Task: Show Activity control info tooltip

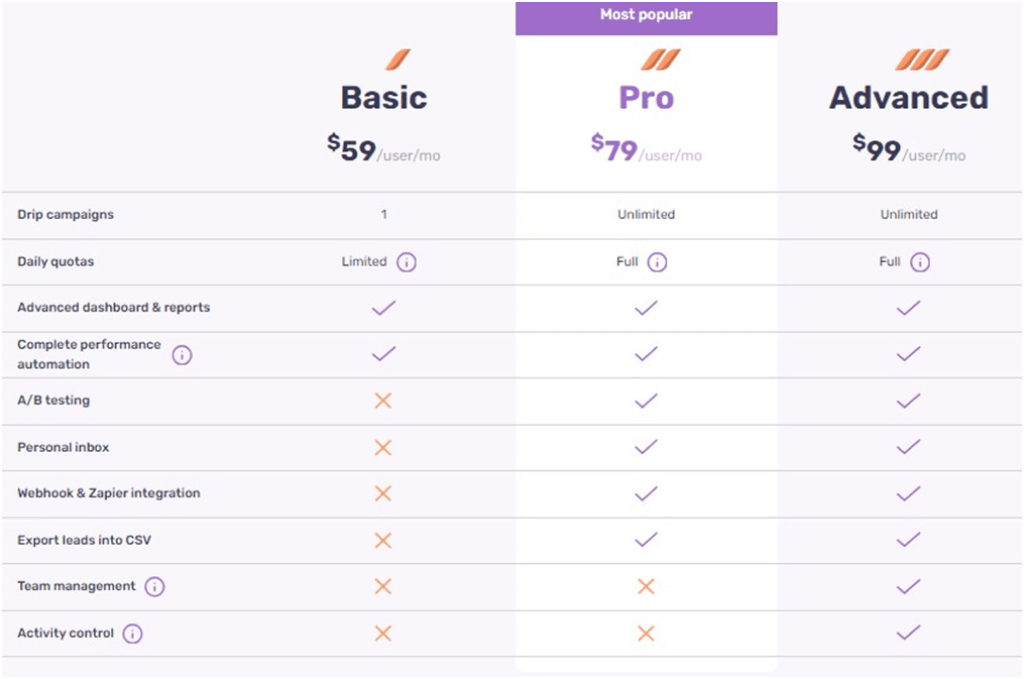Action: point(133,634)
